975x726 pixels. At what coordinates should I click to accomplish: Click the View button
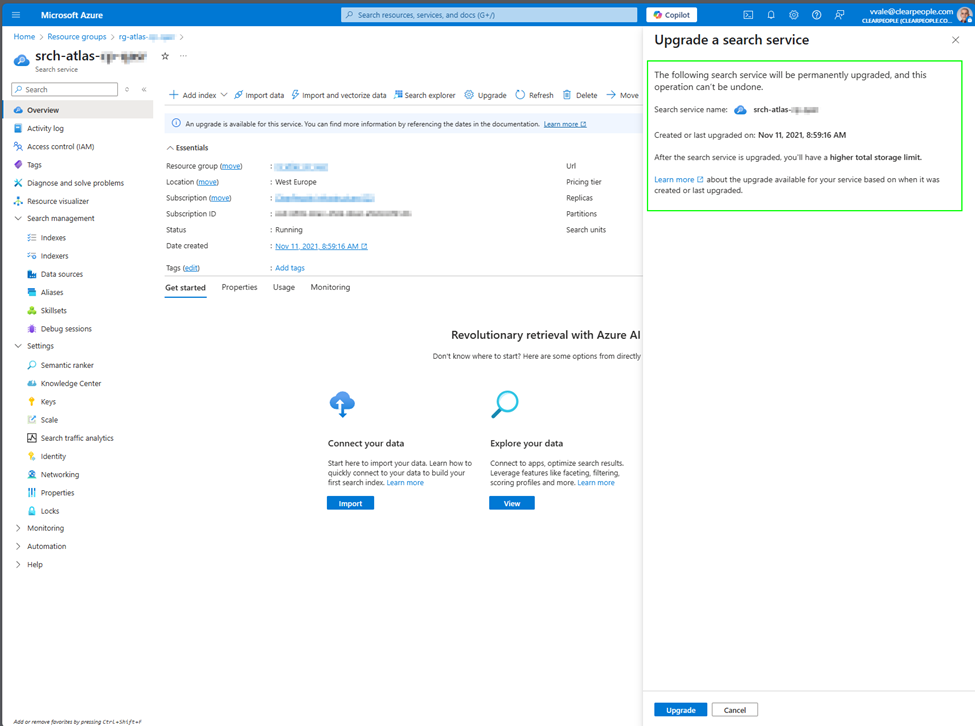512,503
